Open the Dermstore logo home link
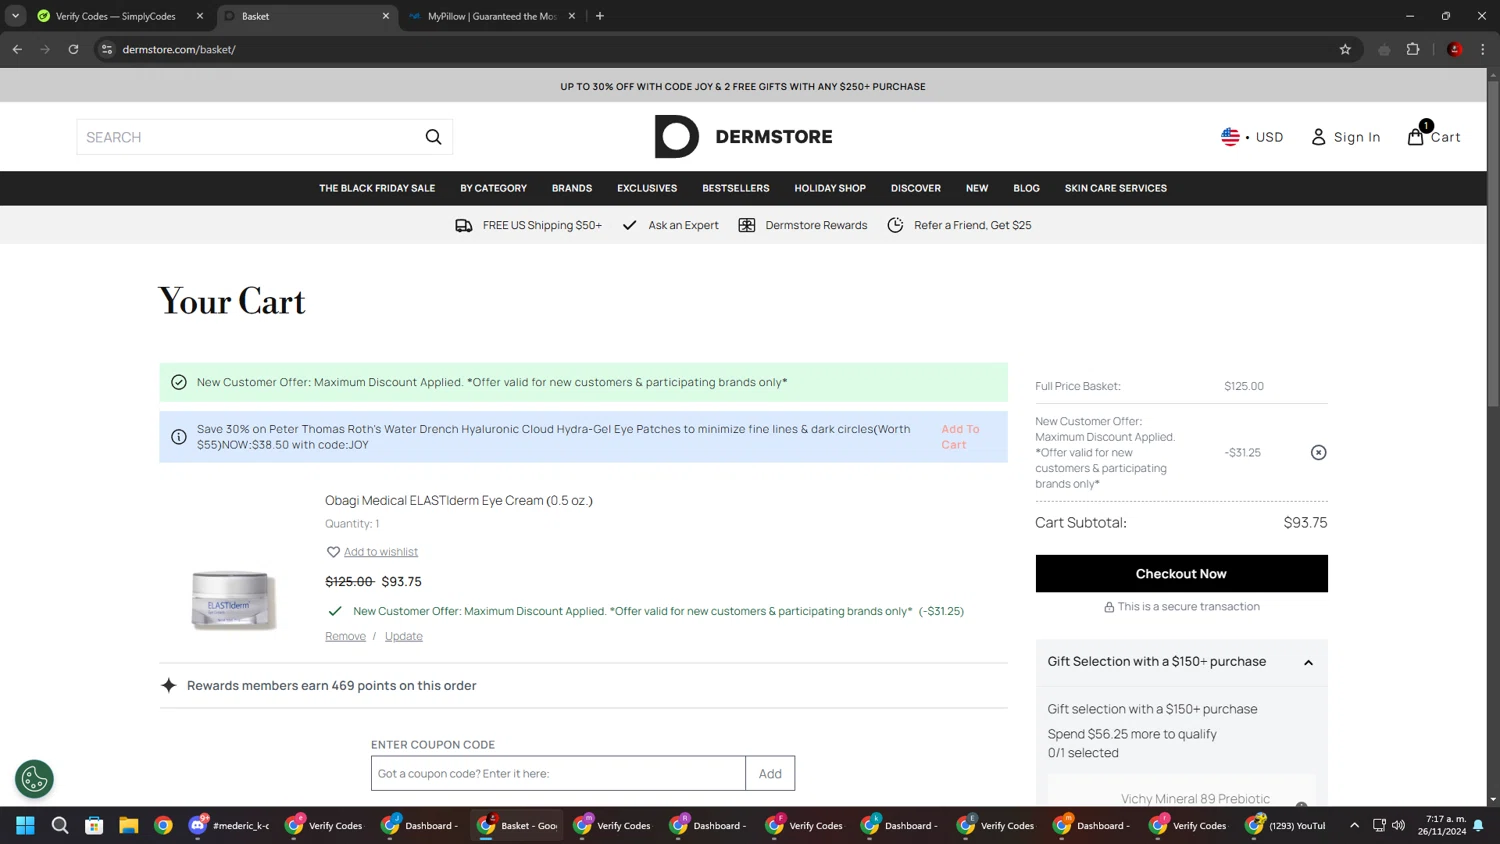 [743, 137]
